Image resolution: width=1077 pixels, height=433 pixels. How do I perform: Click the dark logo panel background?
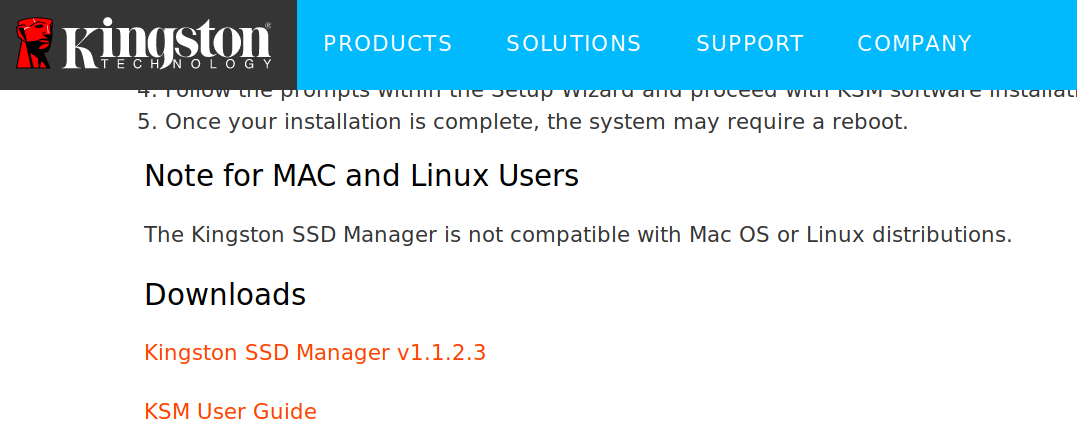148,79
